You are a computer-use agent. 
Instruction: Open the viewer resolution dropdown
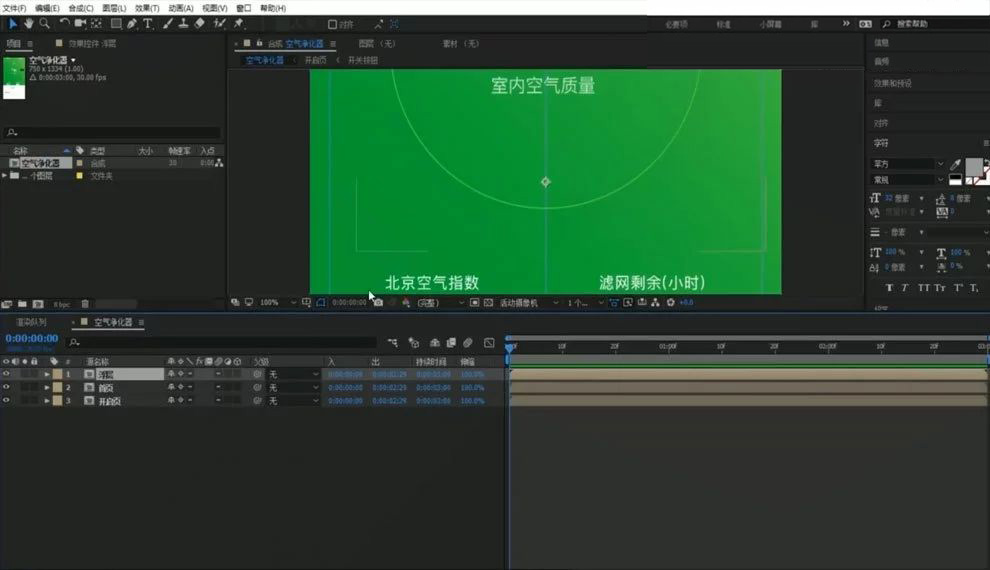point(440,303)
